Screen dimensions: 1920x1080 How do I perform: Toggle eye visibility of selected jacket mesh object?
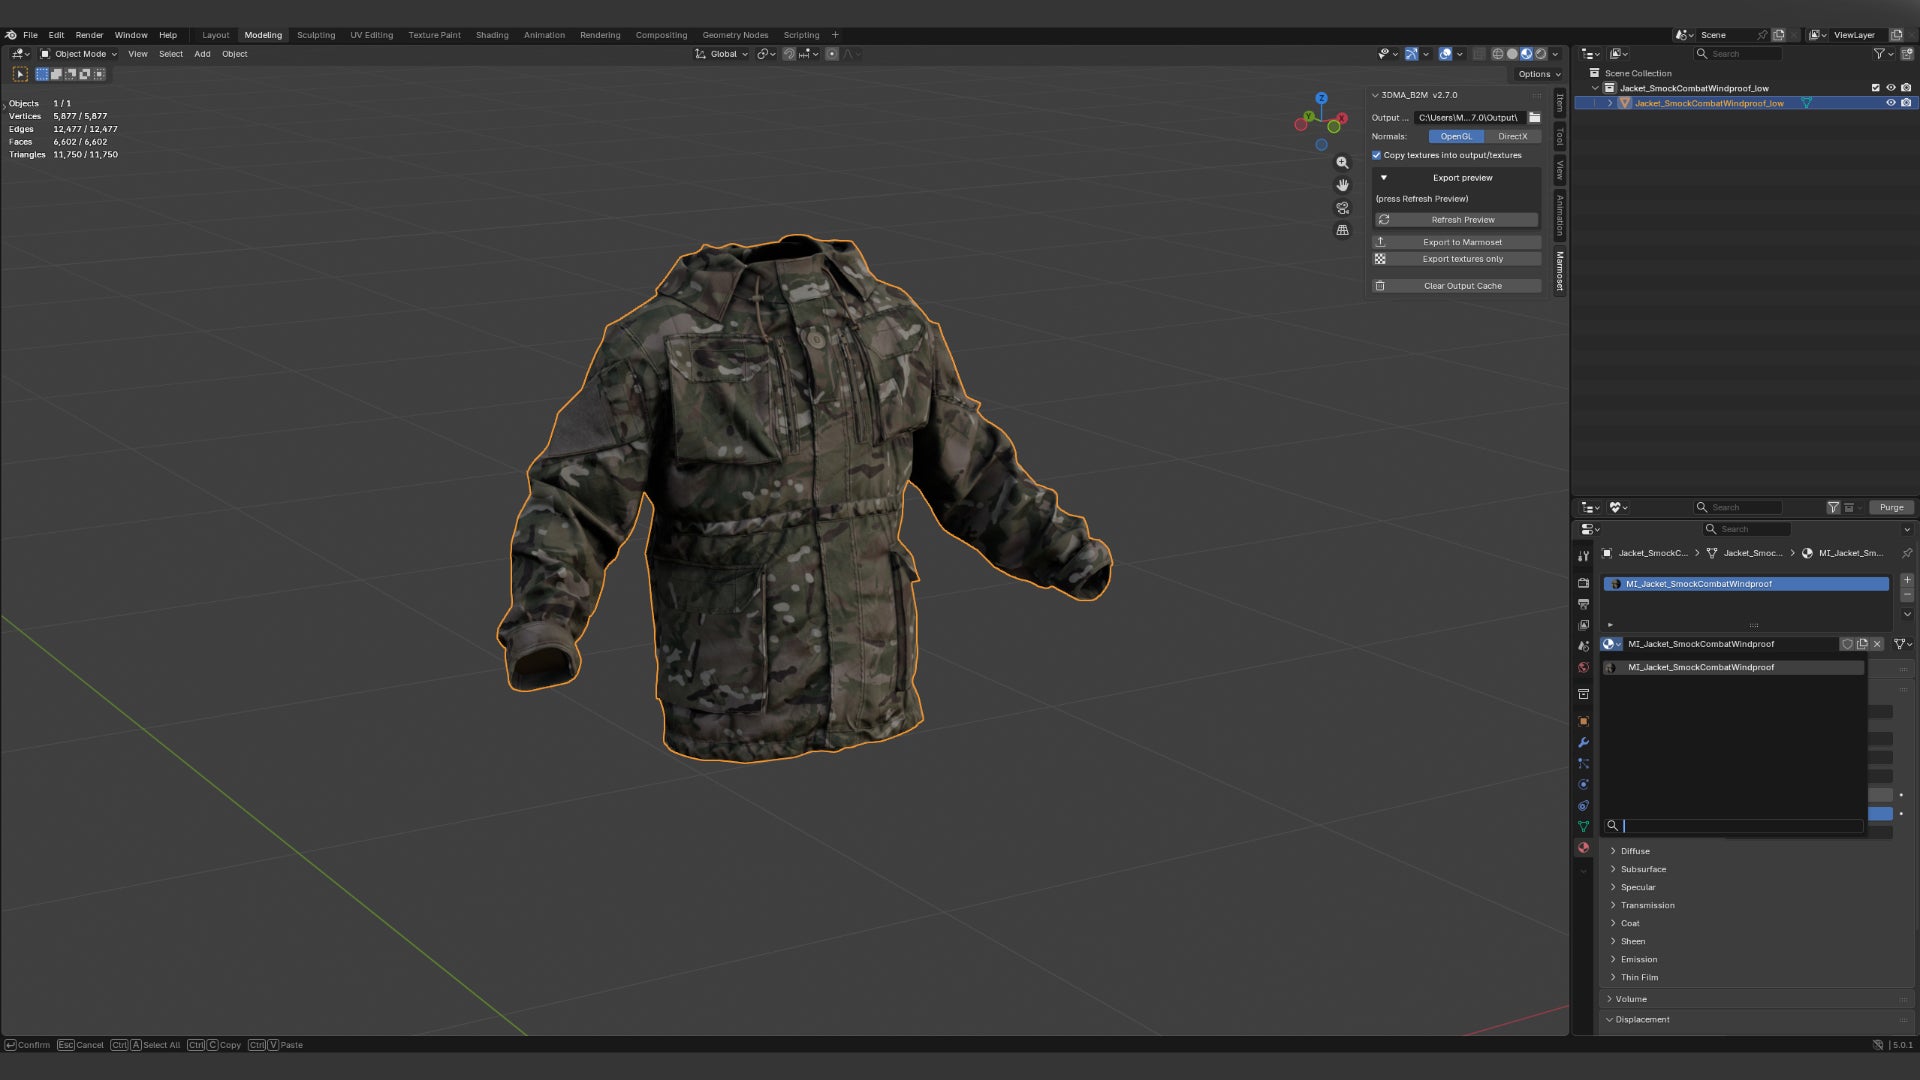click(x=1890, y=103)
